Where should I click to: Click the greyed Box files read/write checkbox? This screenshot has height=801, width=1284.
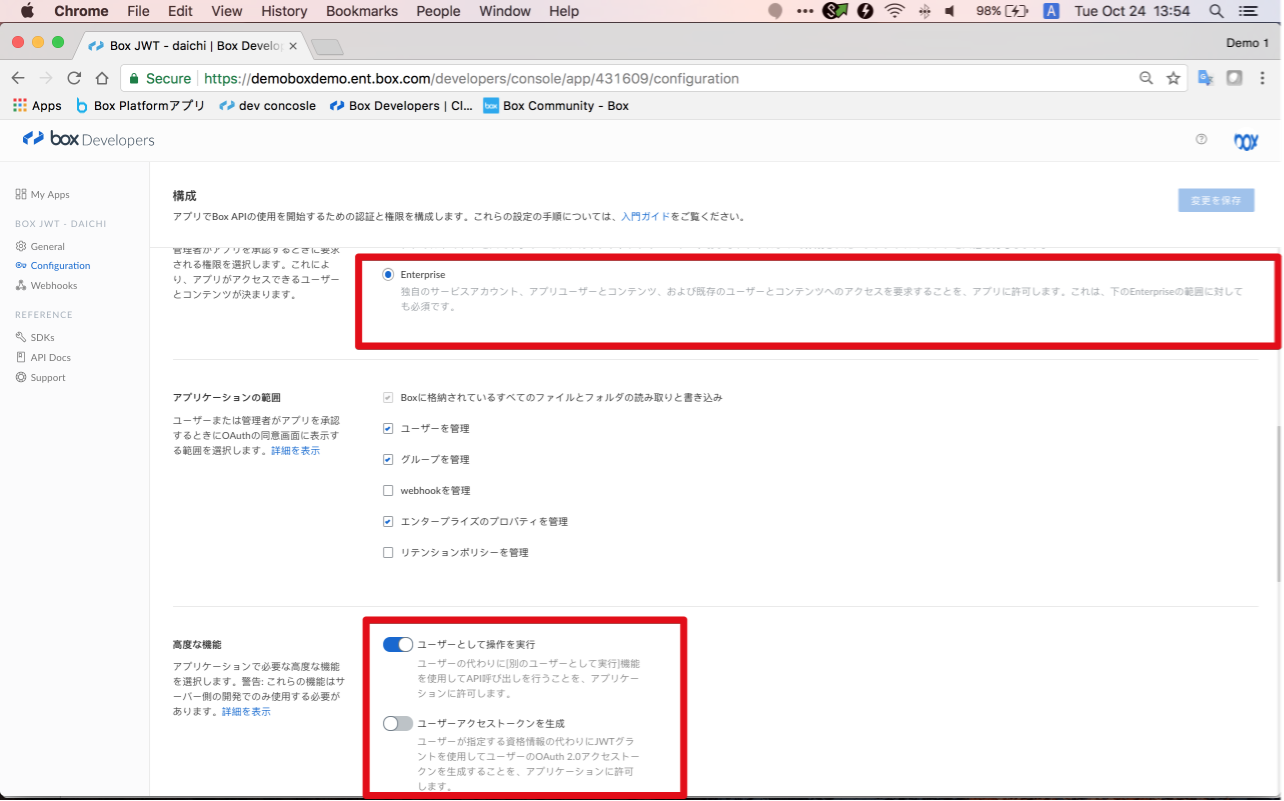click(x=388, y=397)
